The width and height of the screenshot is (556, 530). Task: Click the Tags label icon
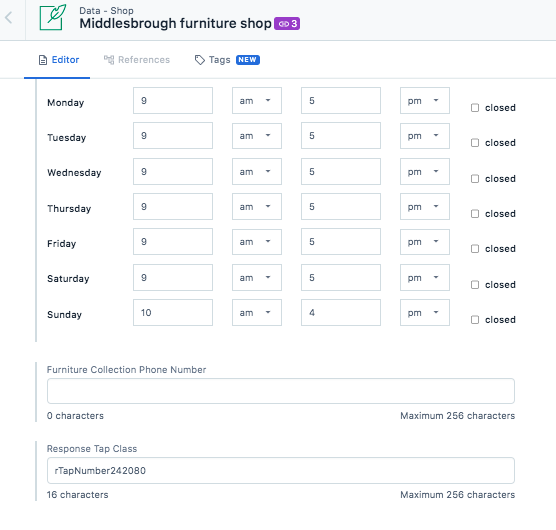point(200,60)
